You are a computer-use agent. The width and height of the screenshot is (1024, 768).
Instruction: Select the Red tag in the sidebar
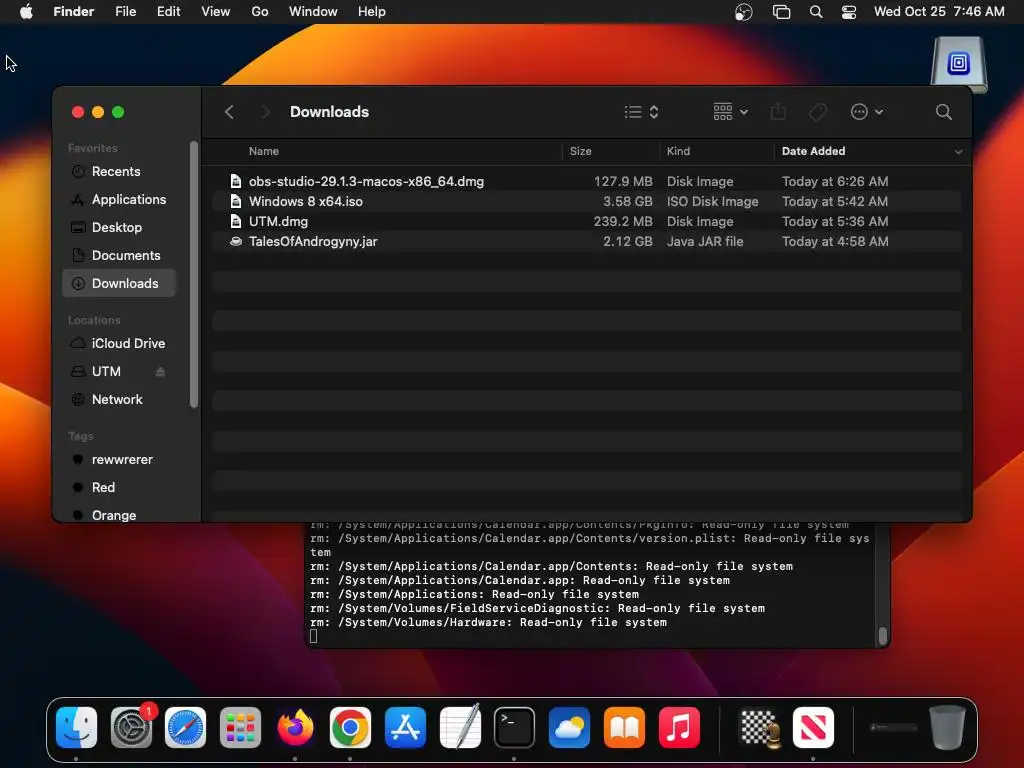[119, 488]
